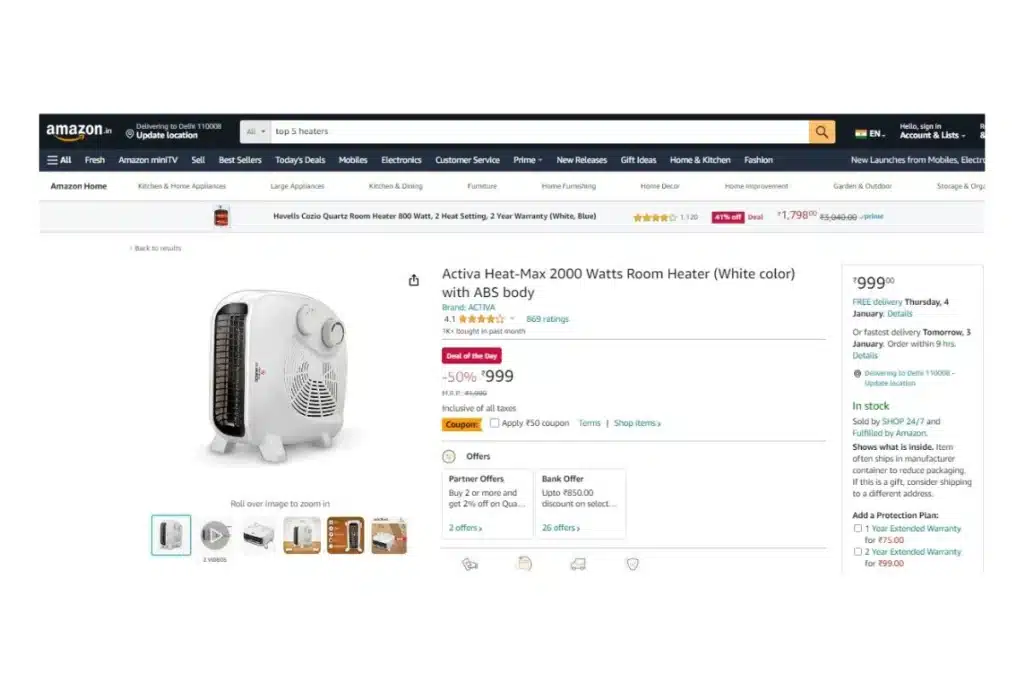Expand the star rating breakdown arrow

[x=512, y=319]
